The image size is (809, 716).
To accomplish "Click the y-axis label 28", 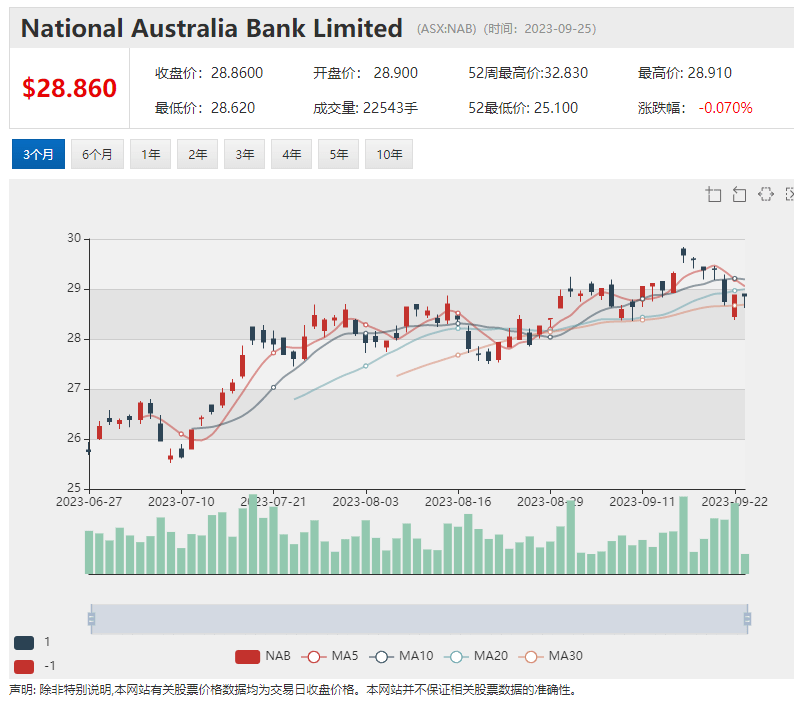I will [74, 338].
